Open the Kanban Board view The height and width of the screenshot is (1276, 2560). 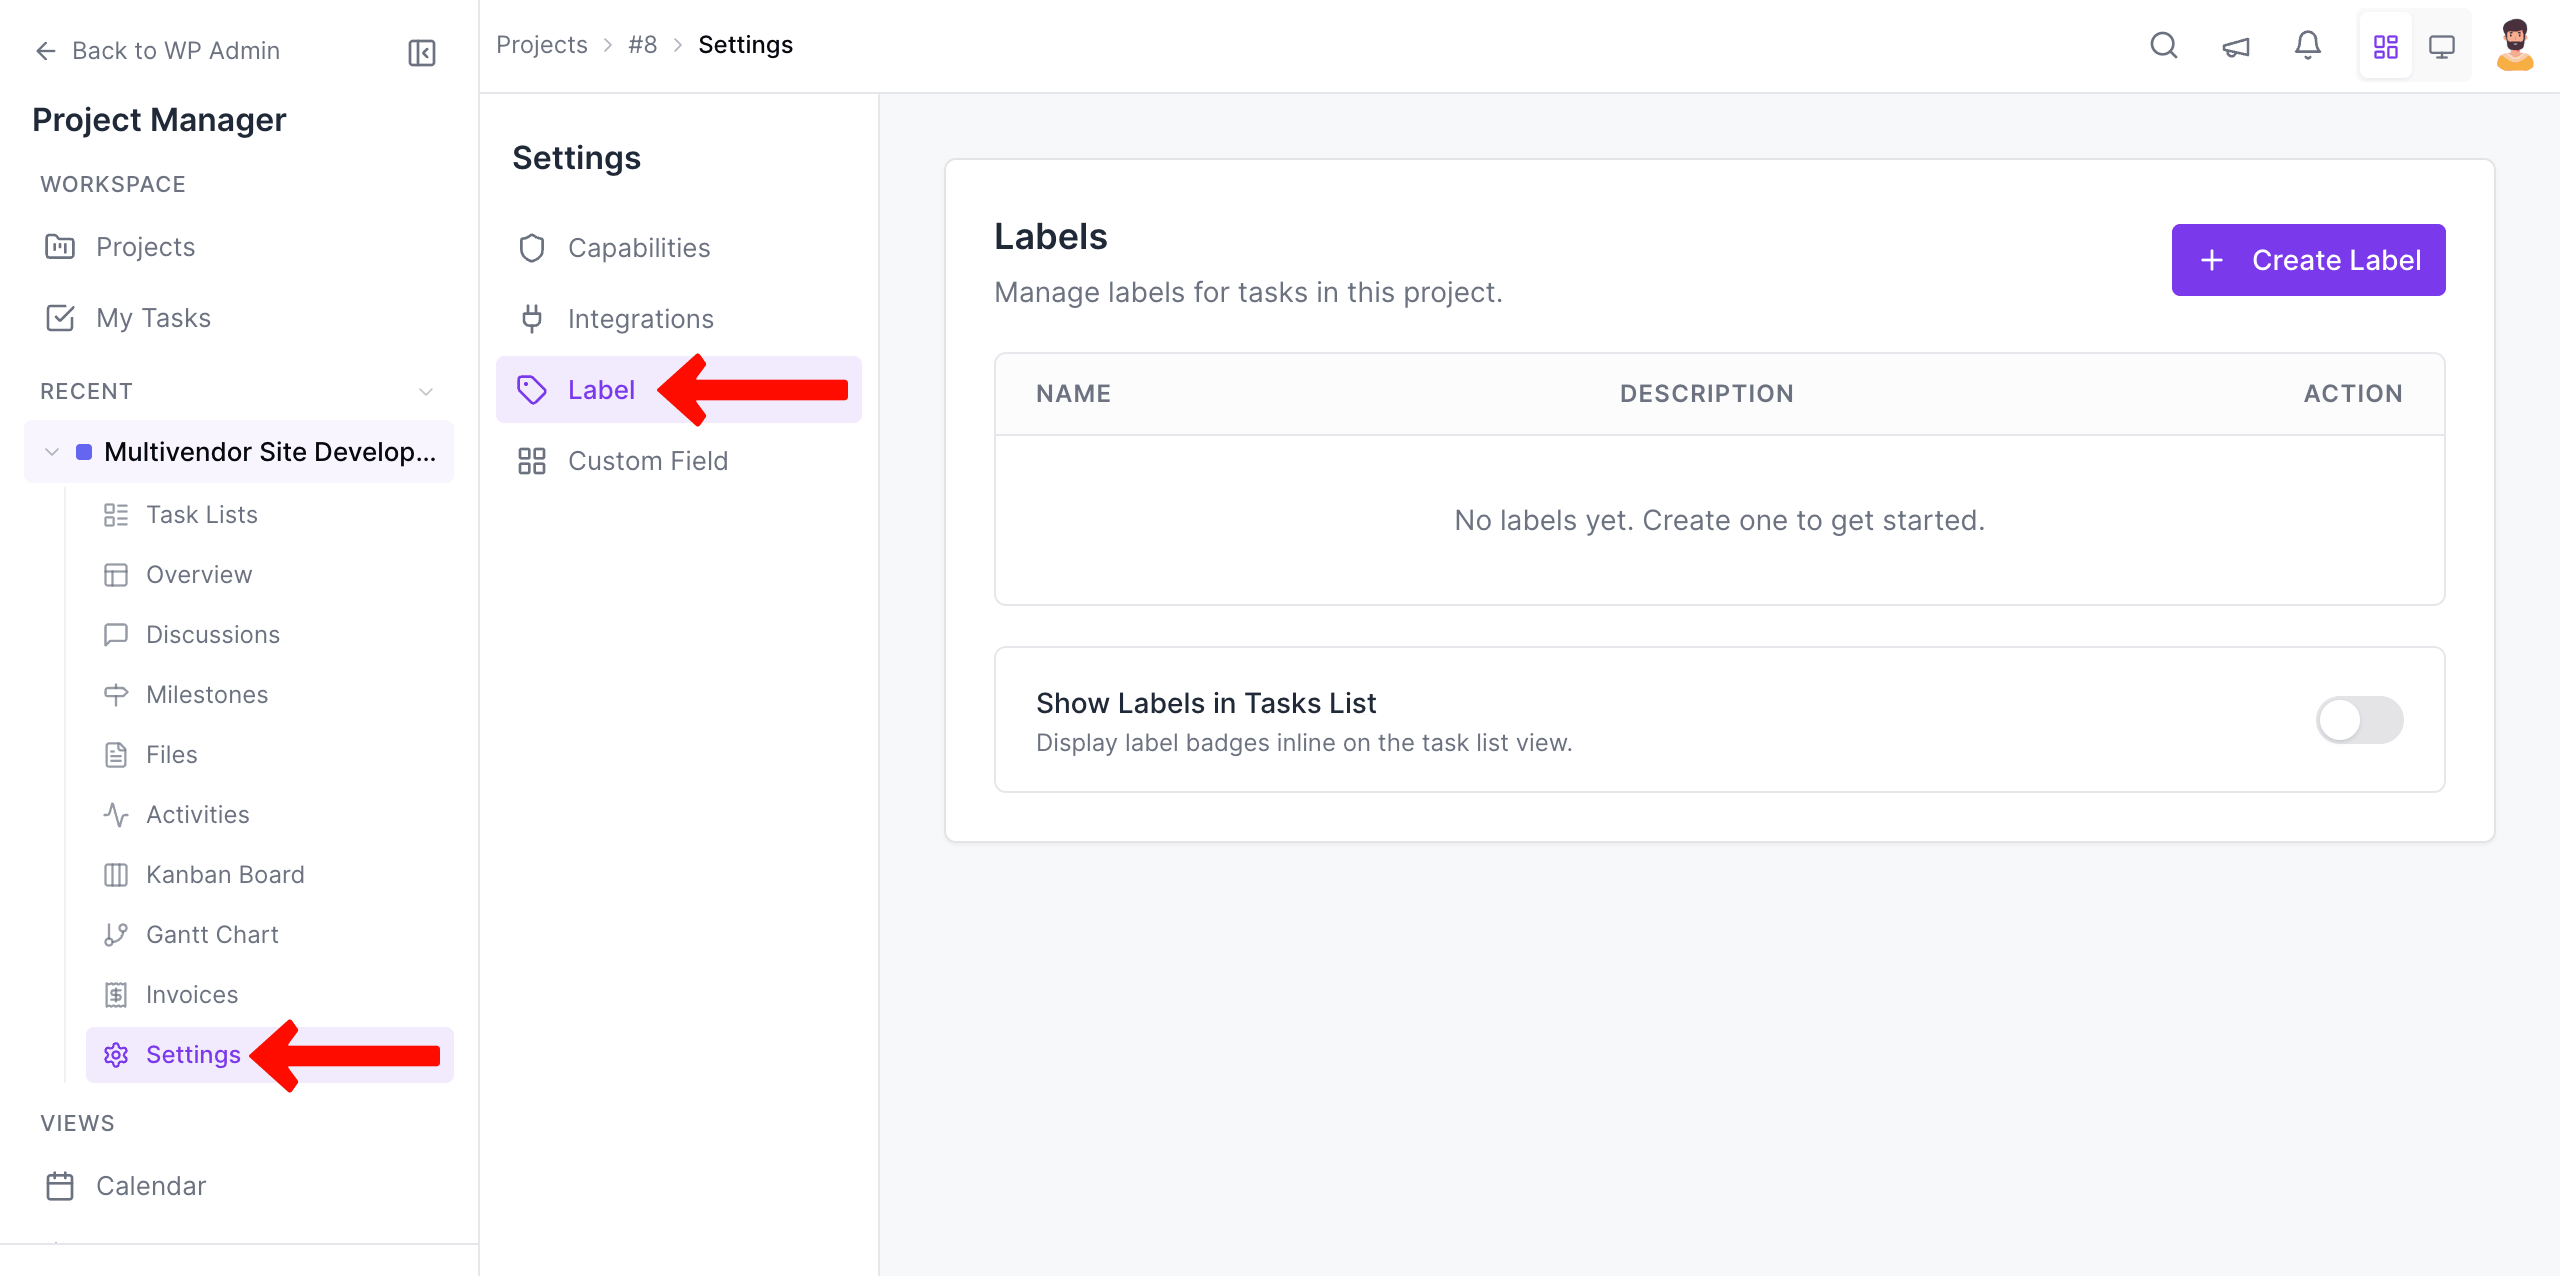(224, 874)
